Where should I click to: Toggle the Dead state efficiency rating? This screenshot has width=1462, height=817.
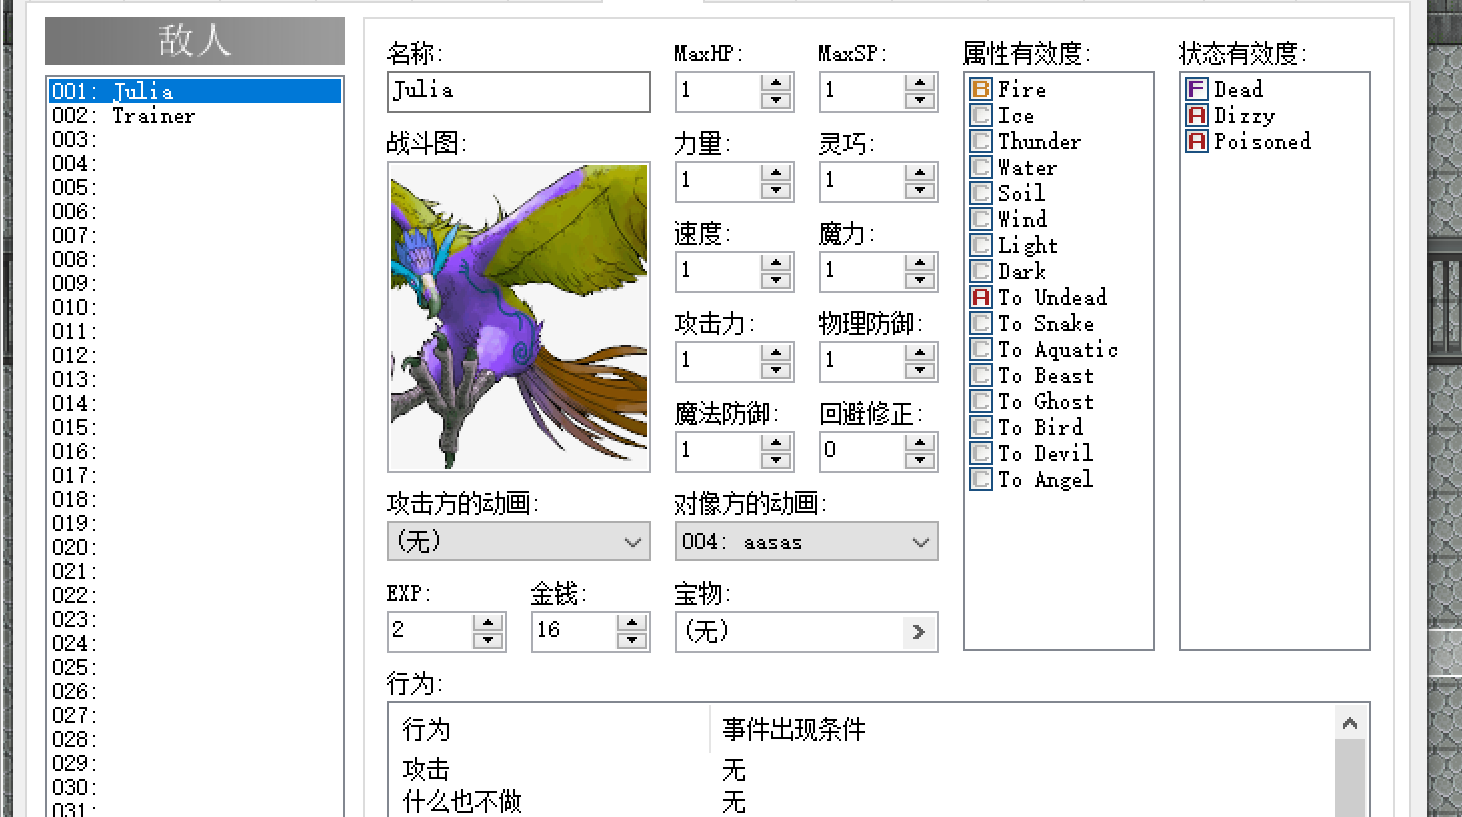1196,89
